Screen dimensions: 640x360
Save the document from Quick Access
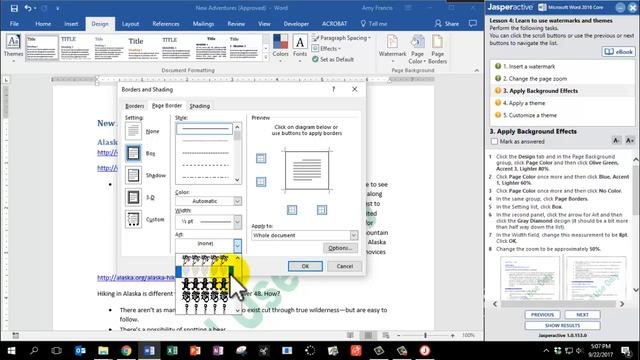click(14, 8)
